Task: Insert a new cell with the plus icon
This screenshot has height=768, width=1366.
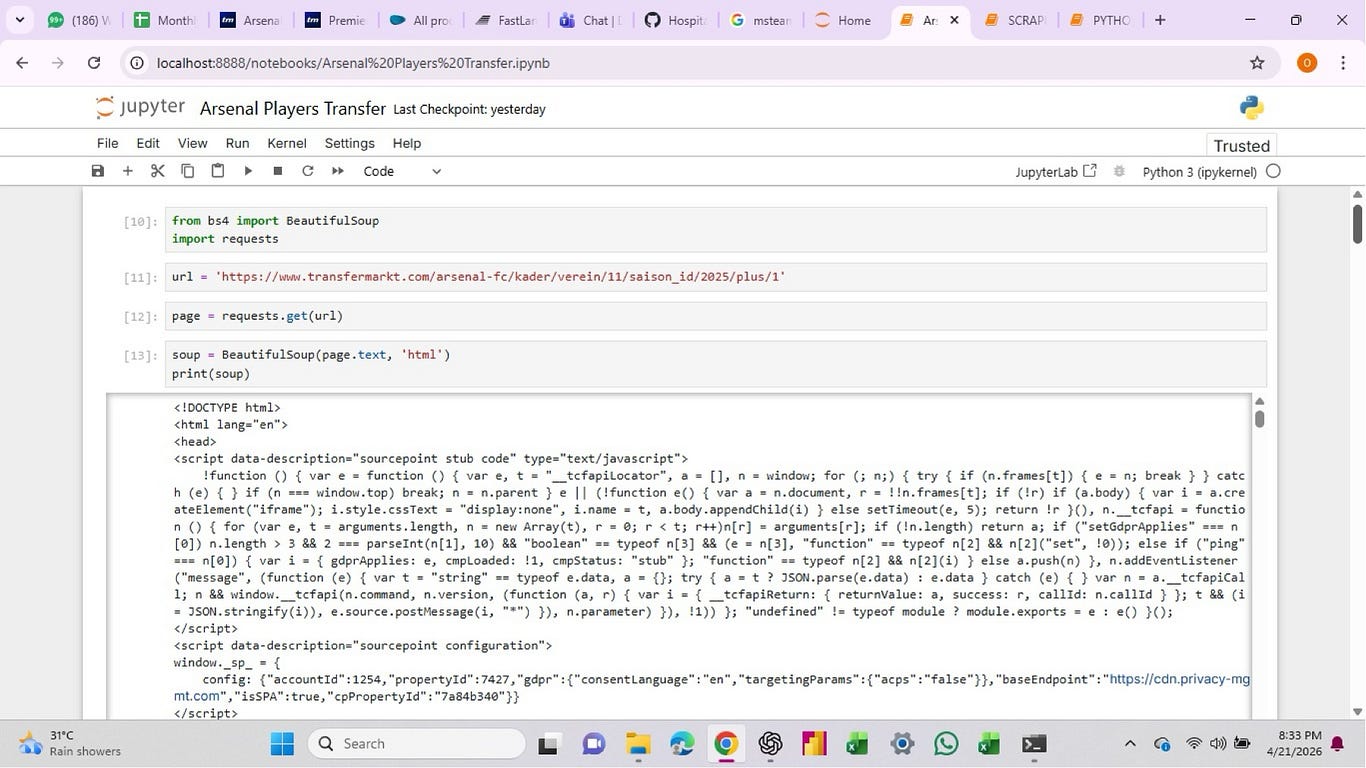Action: [127, 171]
